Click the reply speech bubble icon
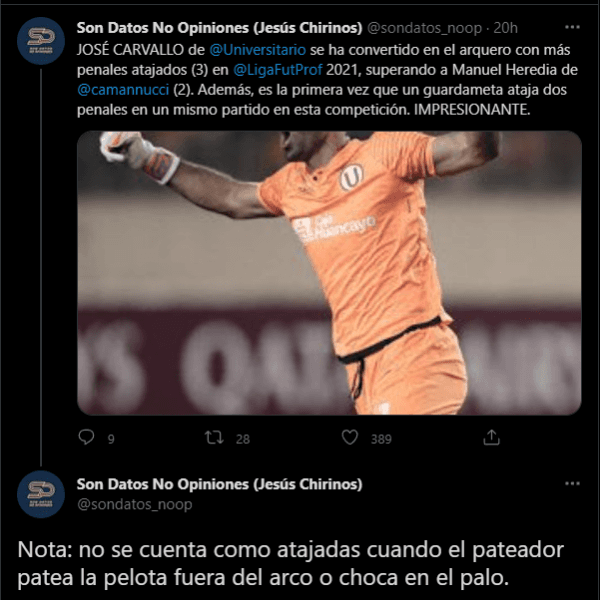This screenshot has height=600, width=600. 86,437
